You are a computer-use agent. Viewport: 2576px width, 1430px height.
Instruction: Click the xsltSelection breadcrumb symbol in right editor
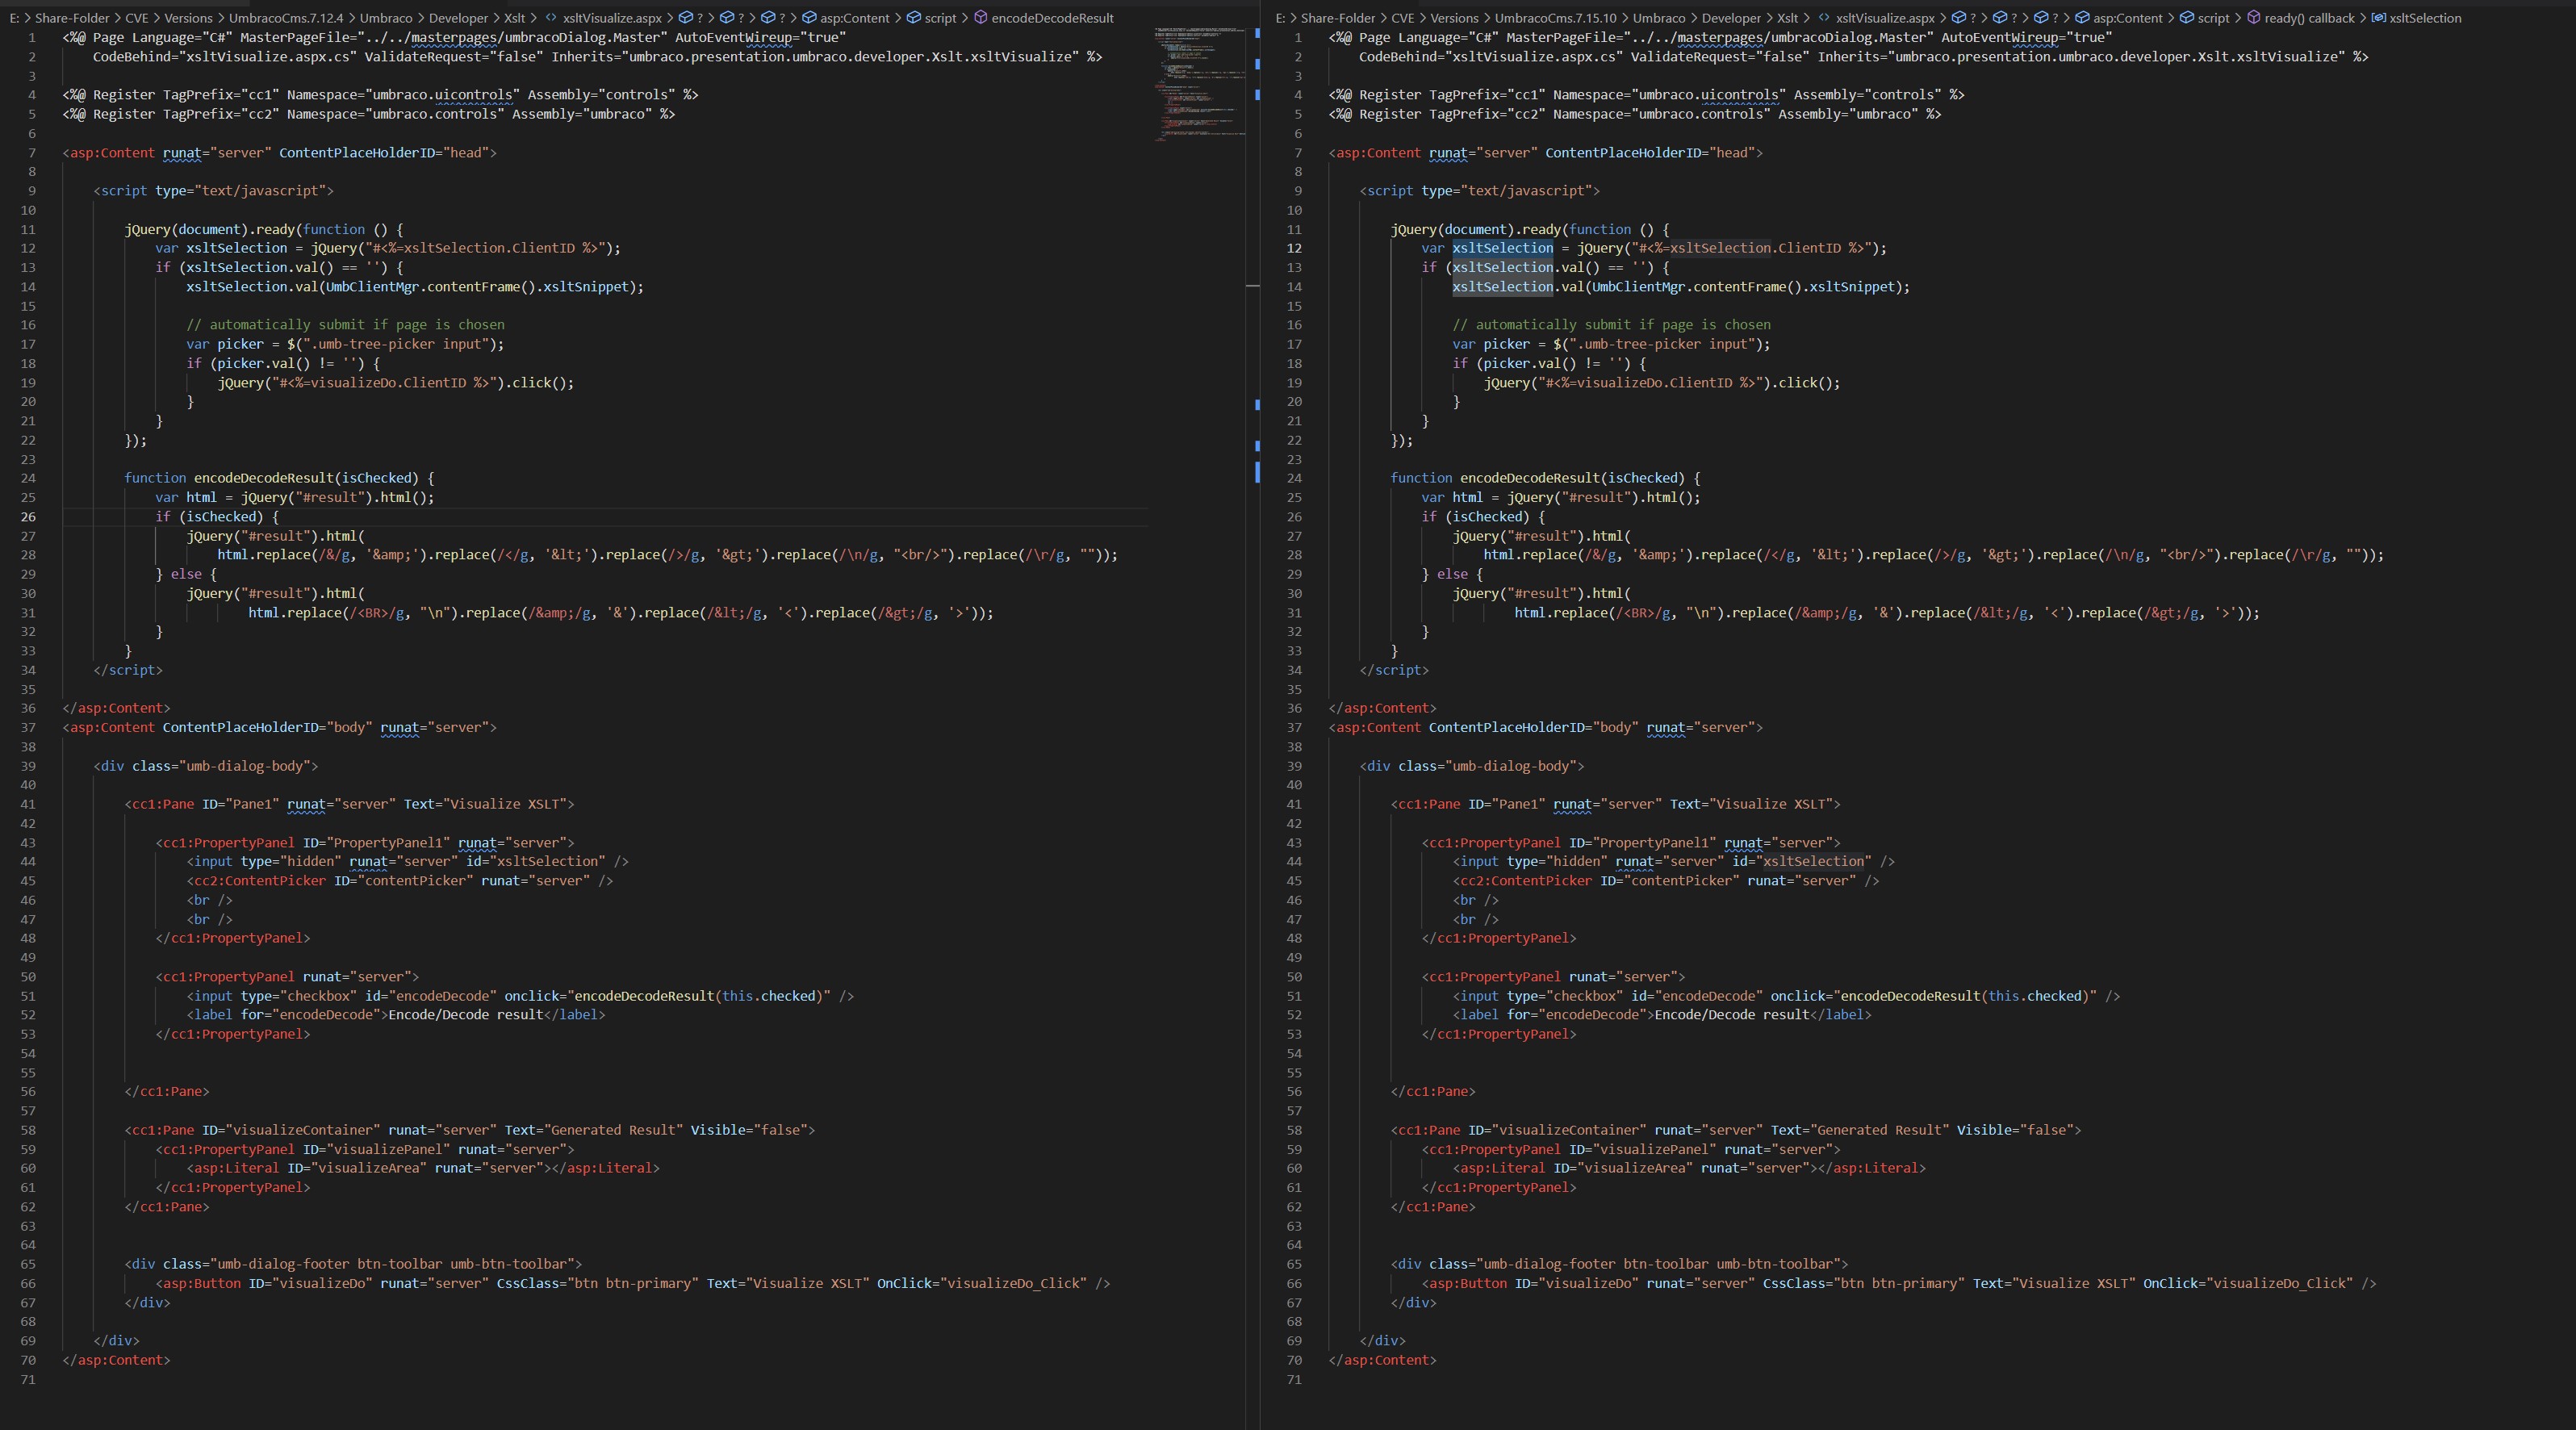click(2425, 18)
